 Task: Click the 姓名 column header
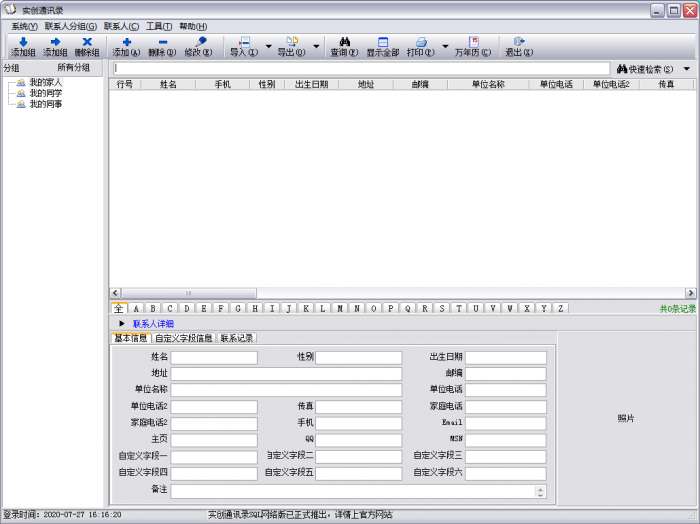pyautogui.click(x=168, y=85)
